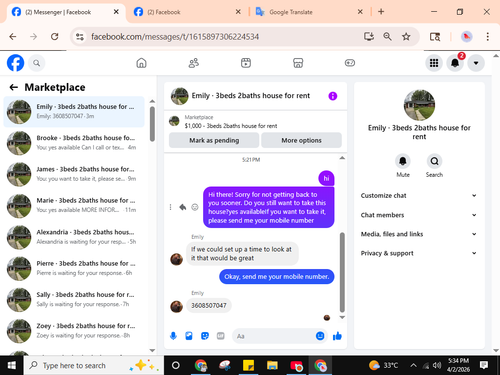Open conversation info purple icon
The width and height of the screenshot is (500, 375).
pyautogui.click(x=333, y=96)
